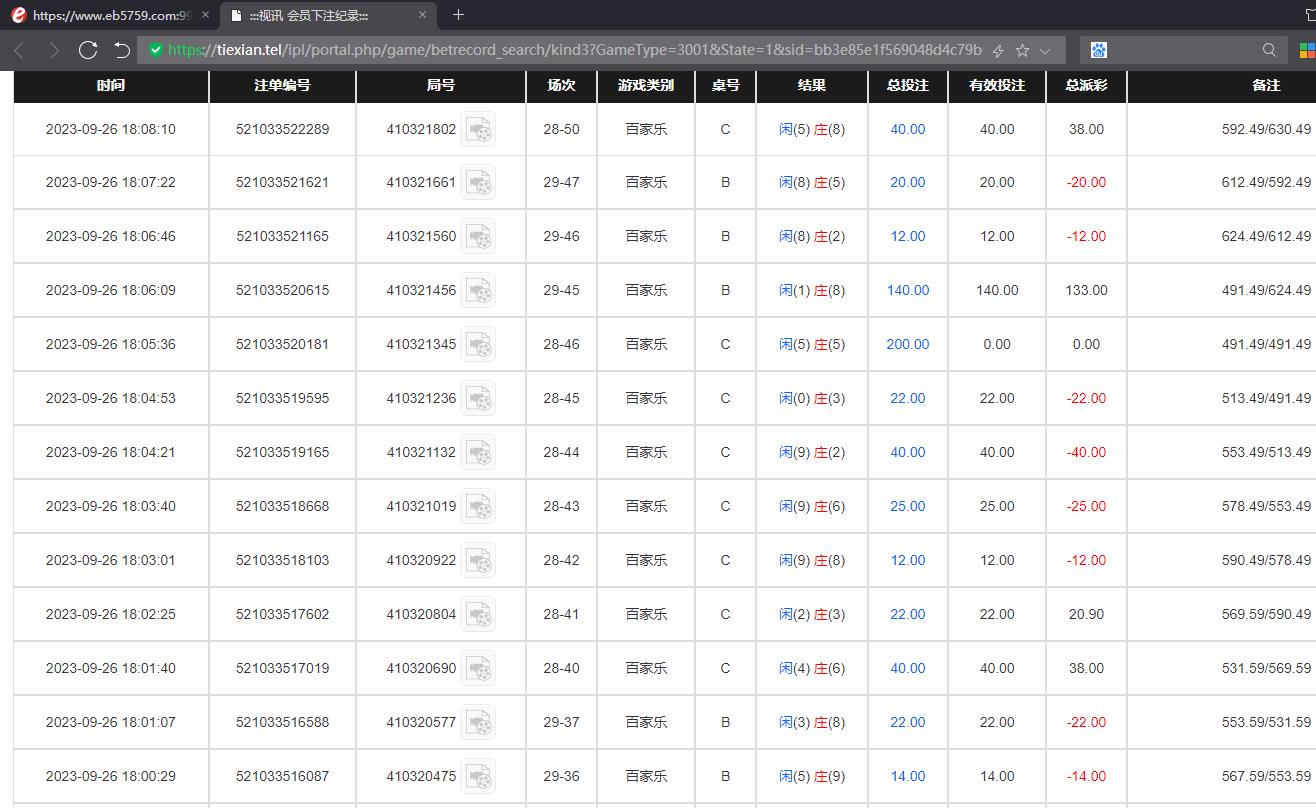Open a new tab with plus button
Viewport: 1316px width, 808px height.
458,15
